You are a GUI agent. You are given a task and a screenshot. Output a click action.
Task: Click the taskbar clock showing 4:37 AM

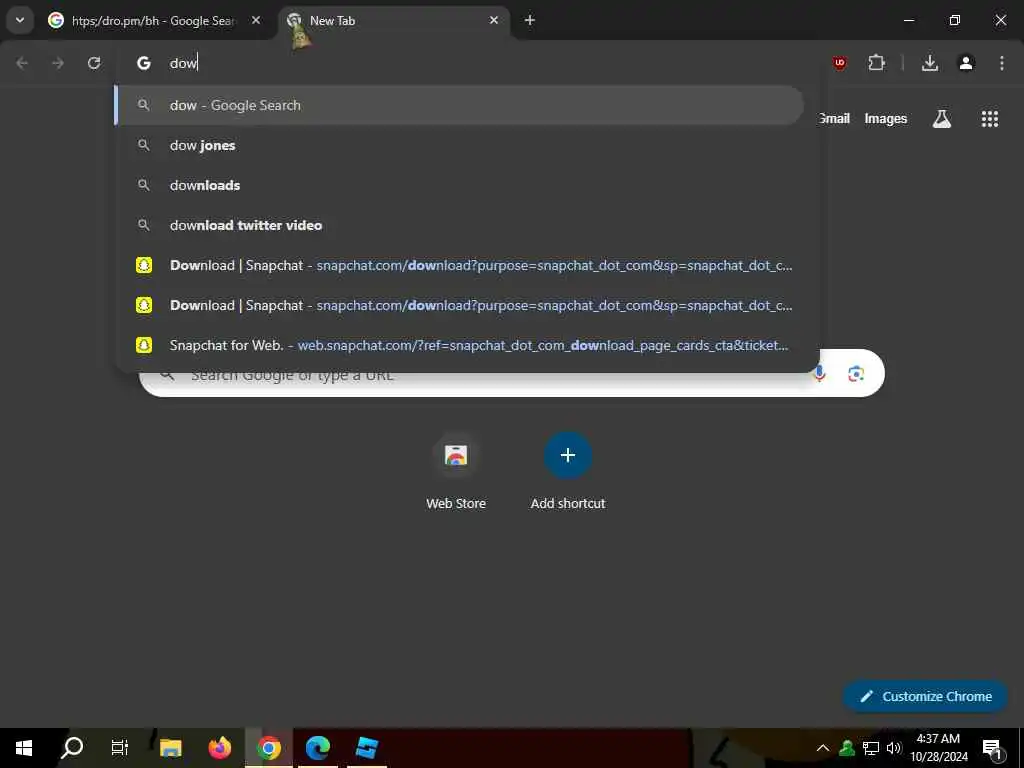(x=938, y=748)
